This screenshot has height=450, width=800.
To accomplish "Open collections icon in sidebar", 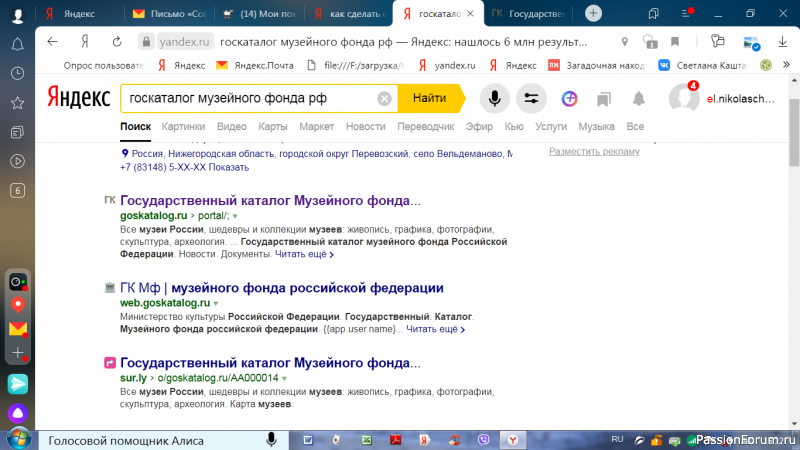I will point(17,132).
